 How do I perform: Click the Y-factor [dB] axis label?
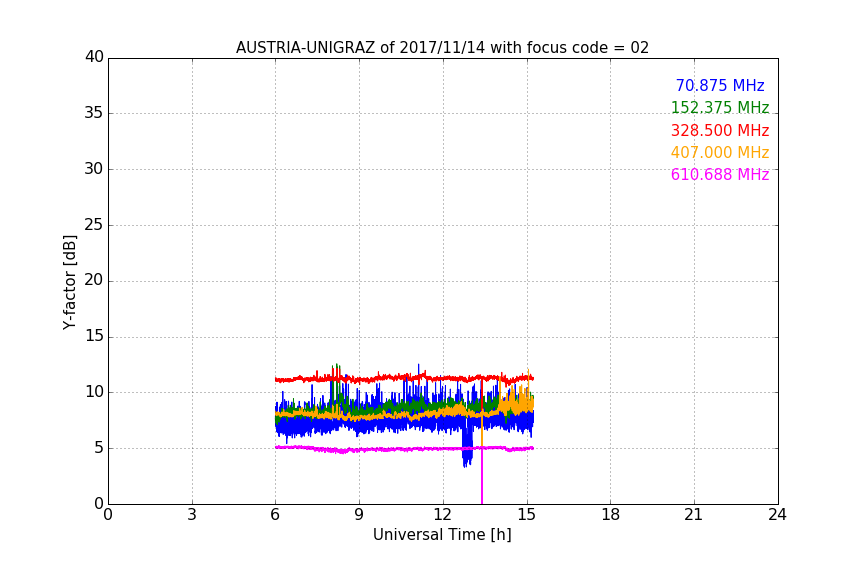[69, 282]
